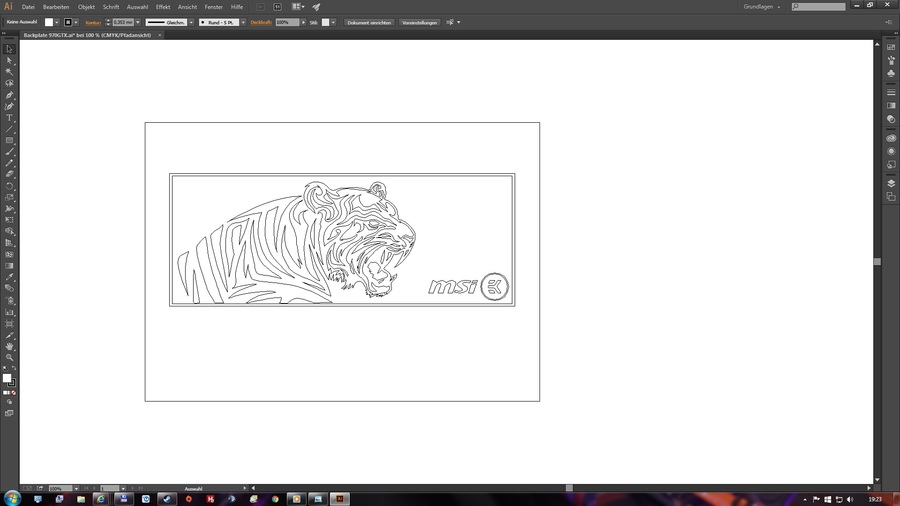Select the Magic Wand tool
This screenshot has height=506, width=900.
pyautogui.click(x=9, y=72)
